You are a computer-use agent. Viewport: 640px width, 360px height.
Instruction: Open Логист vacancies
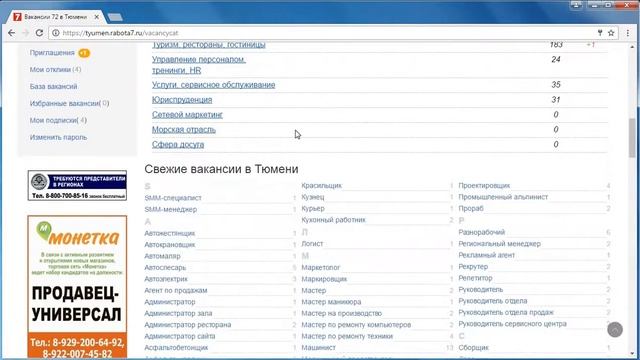(312, 244)
